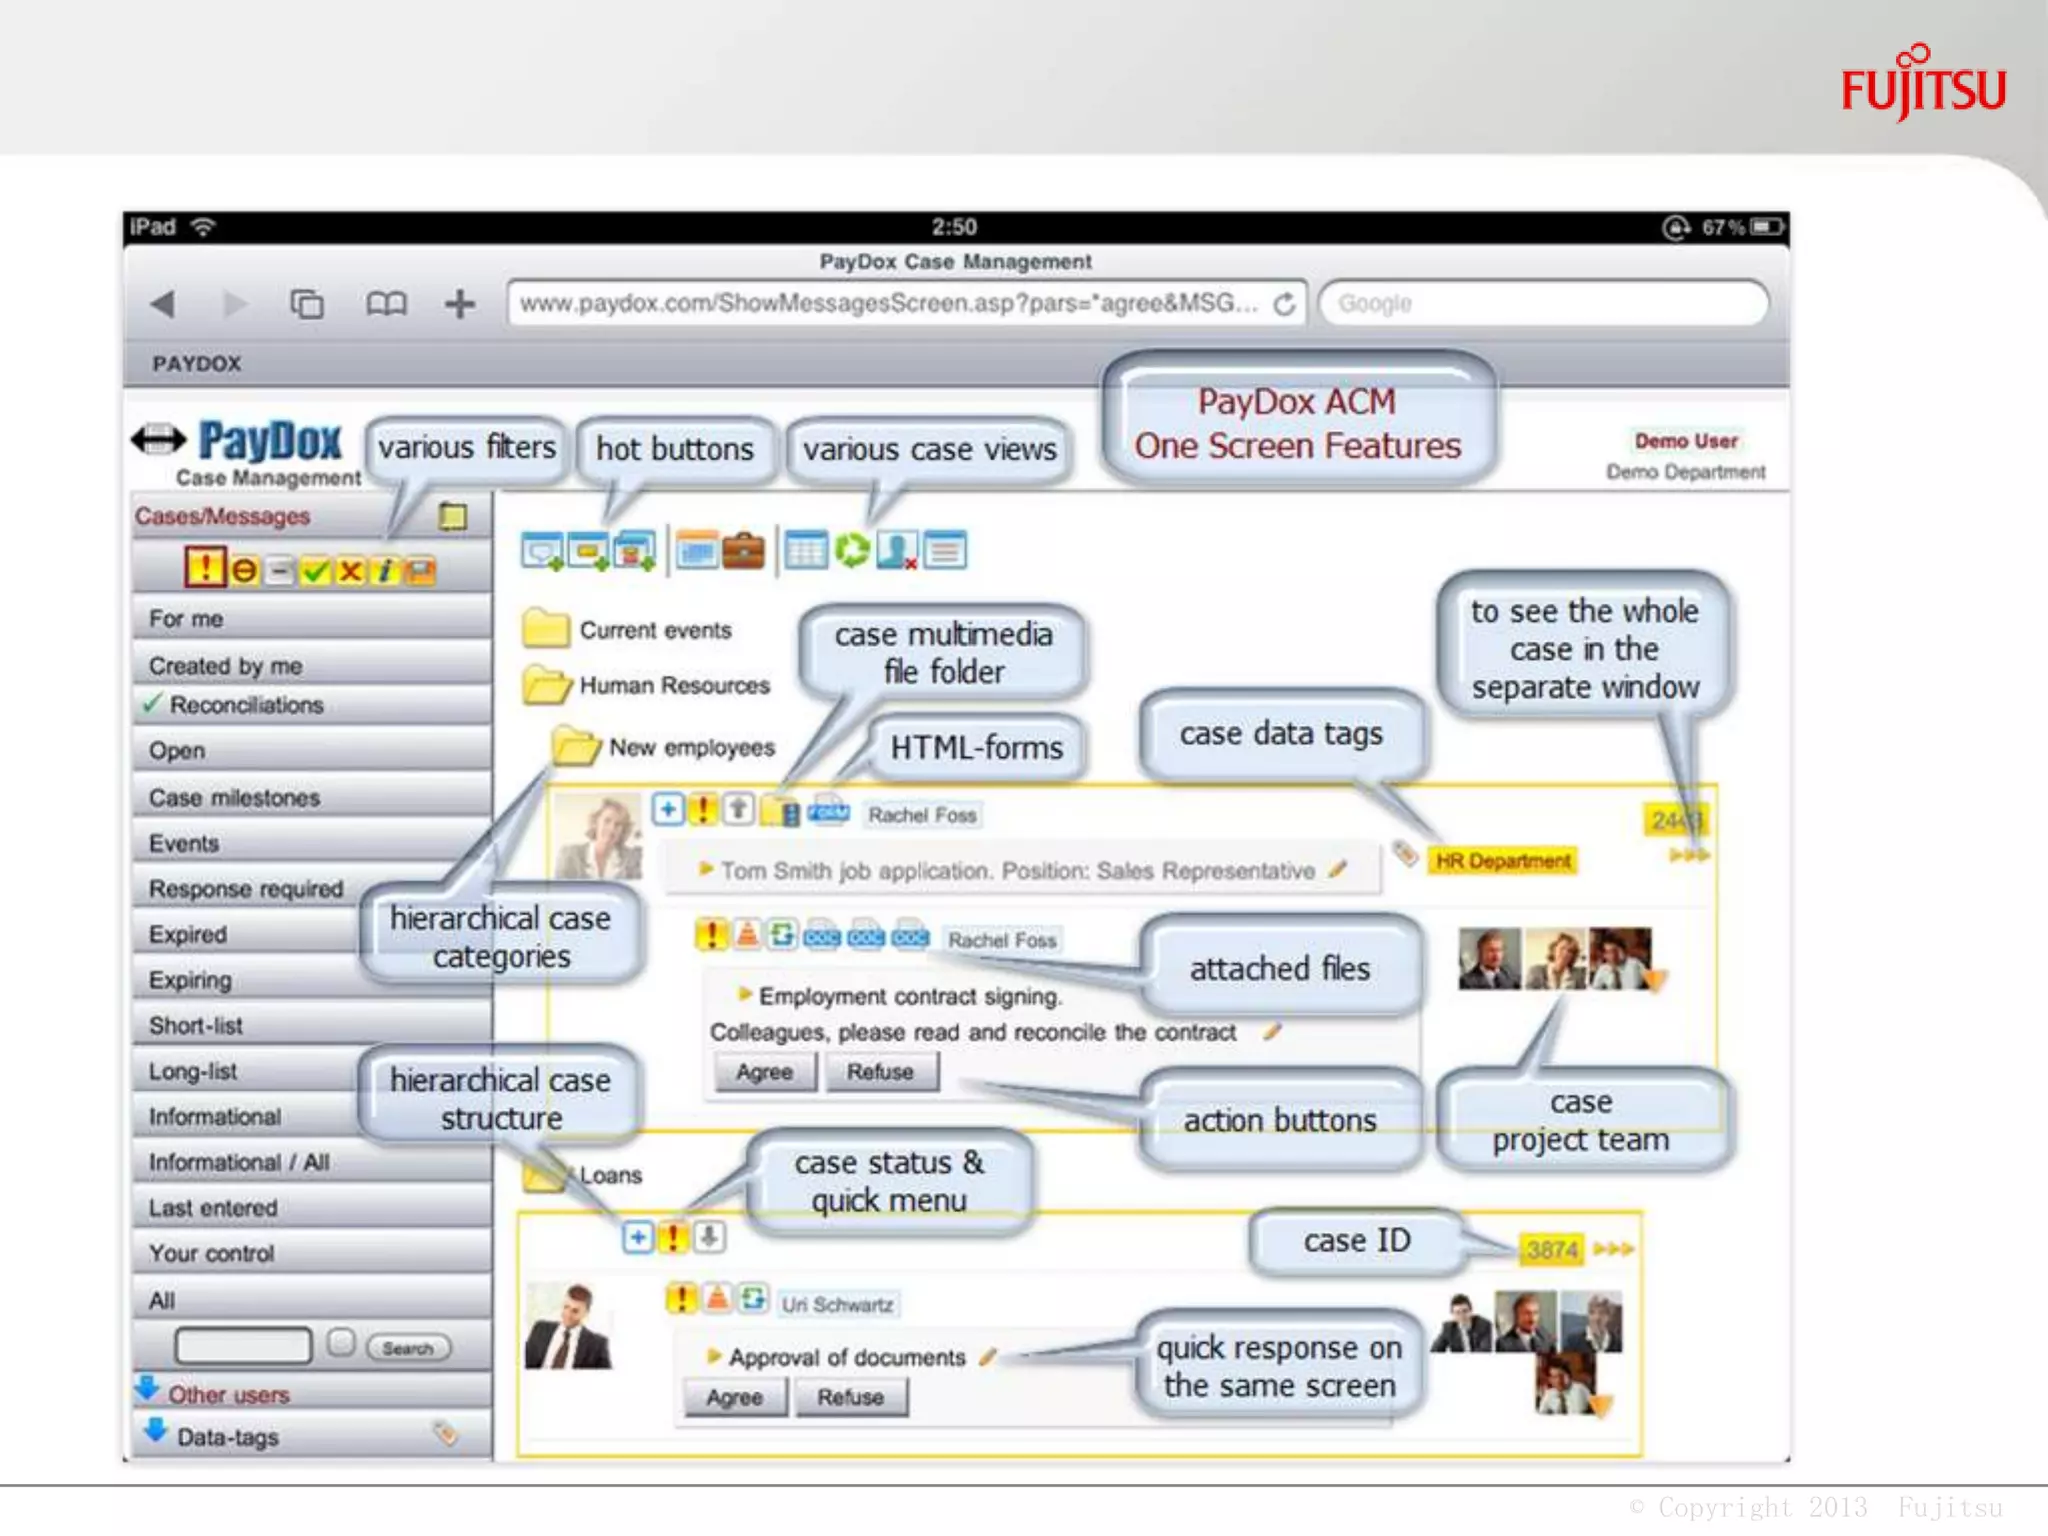Screen dimensions: 2048x1536
Task: Click the briefcase hot button
Action: (x=743, y=551)
